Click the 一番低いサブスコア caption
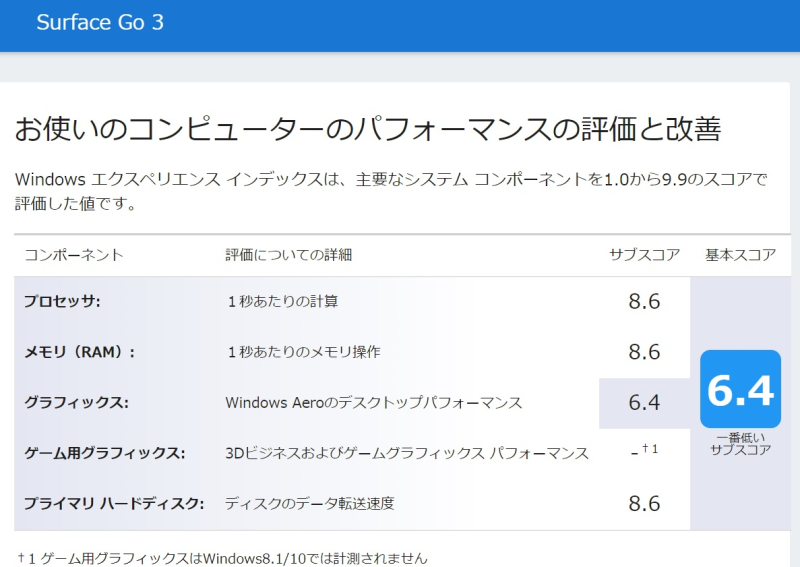Screen dimensions: 800x567 coord(740,443)
